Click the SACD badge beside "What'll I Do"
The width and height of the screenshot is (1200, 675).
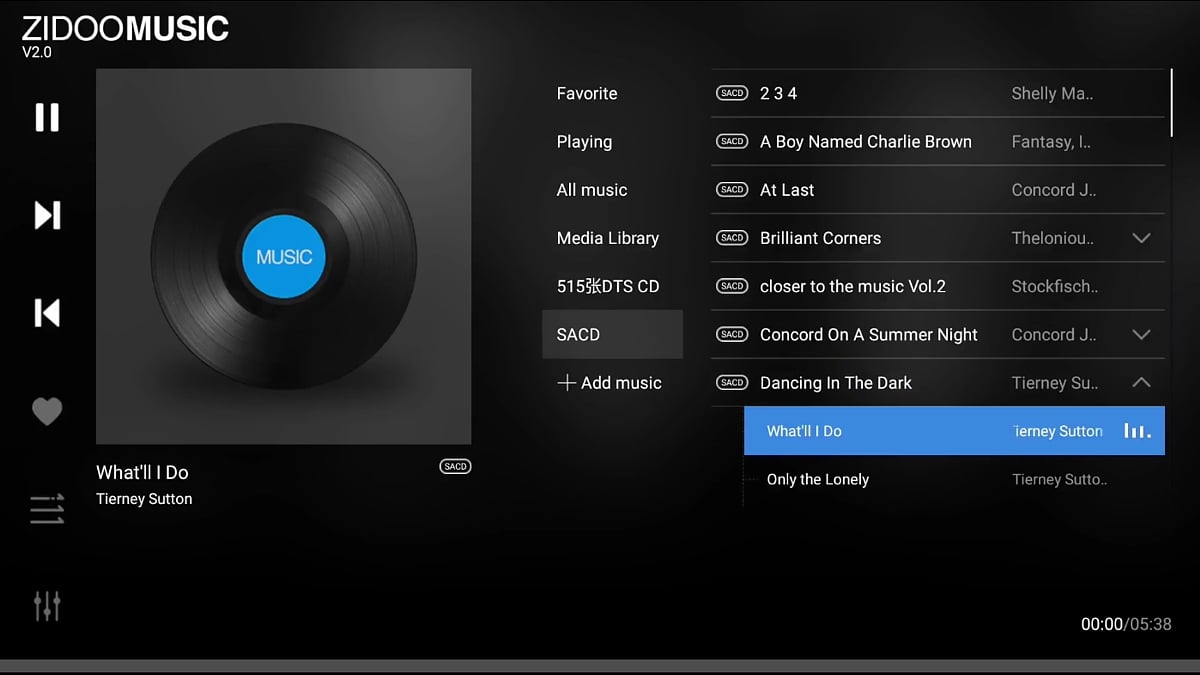tap(455, 466)
